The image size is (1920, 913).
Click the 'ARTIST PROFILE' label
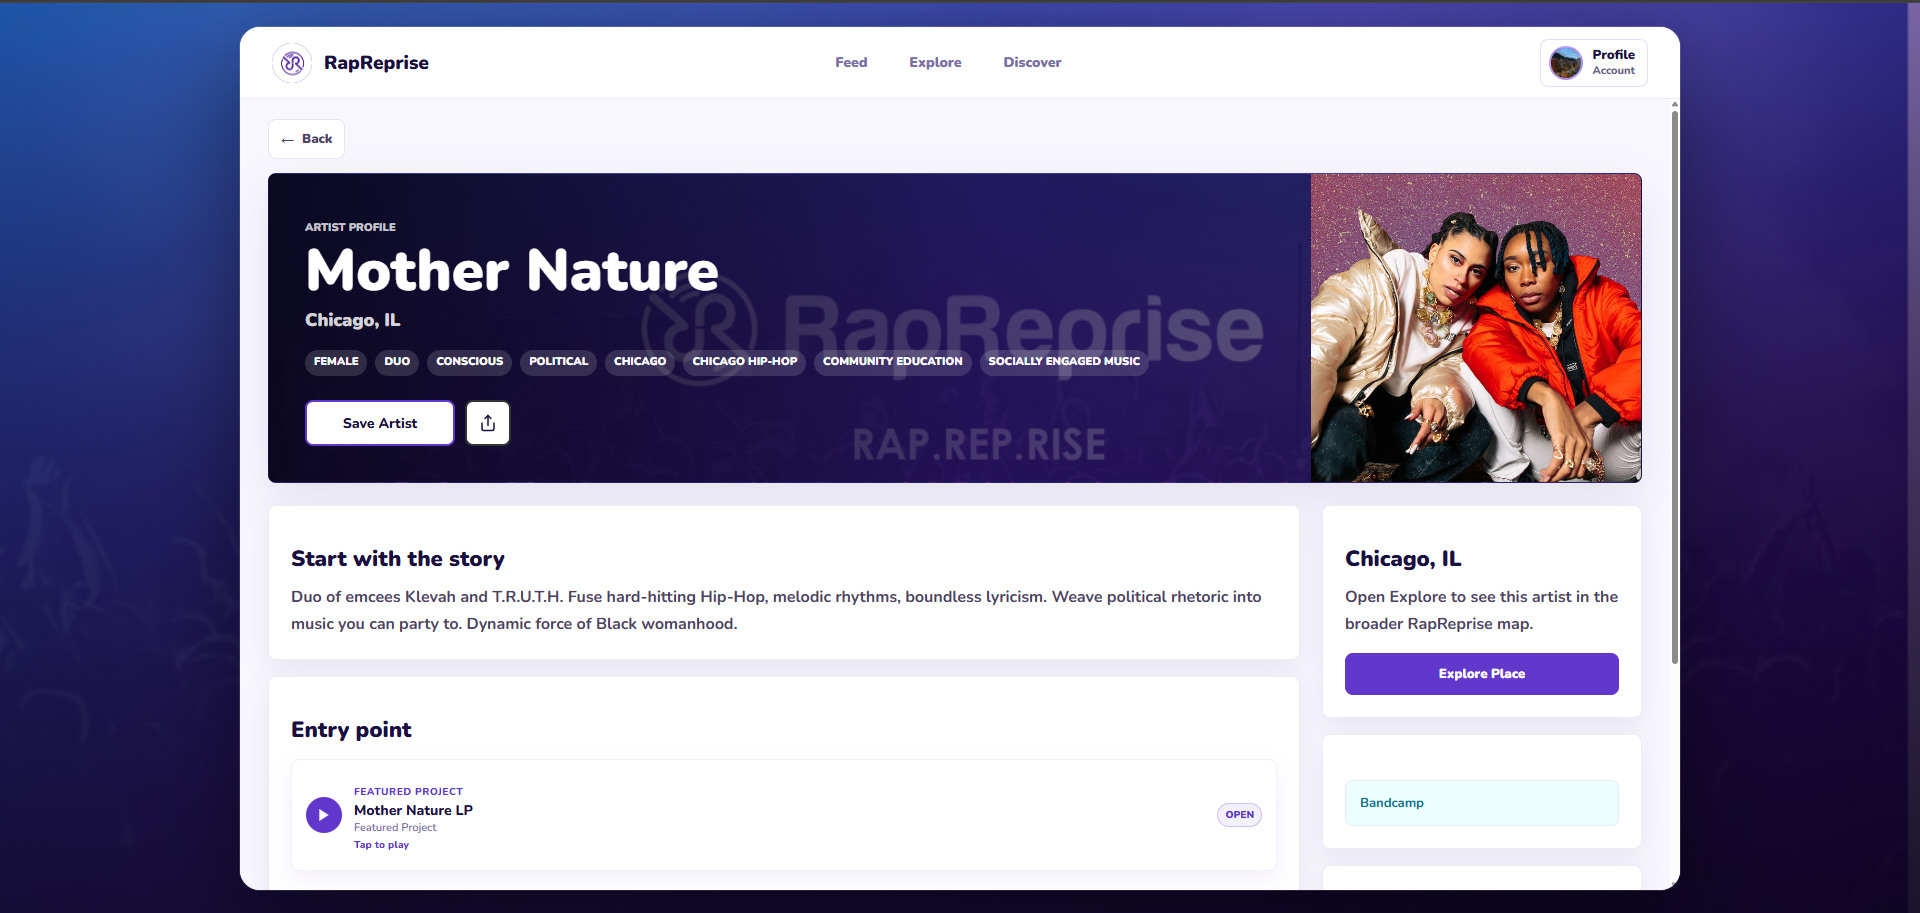350,227
